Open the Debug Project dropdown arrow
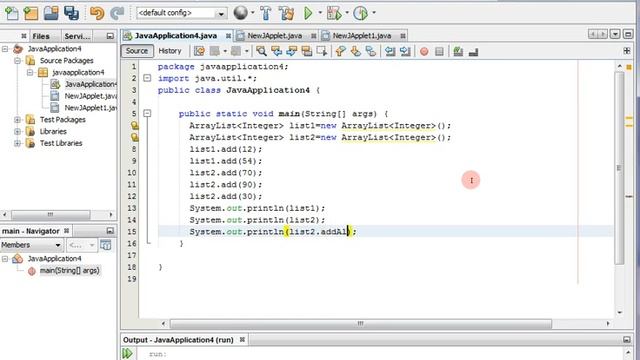 tap(347, 13)
